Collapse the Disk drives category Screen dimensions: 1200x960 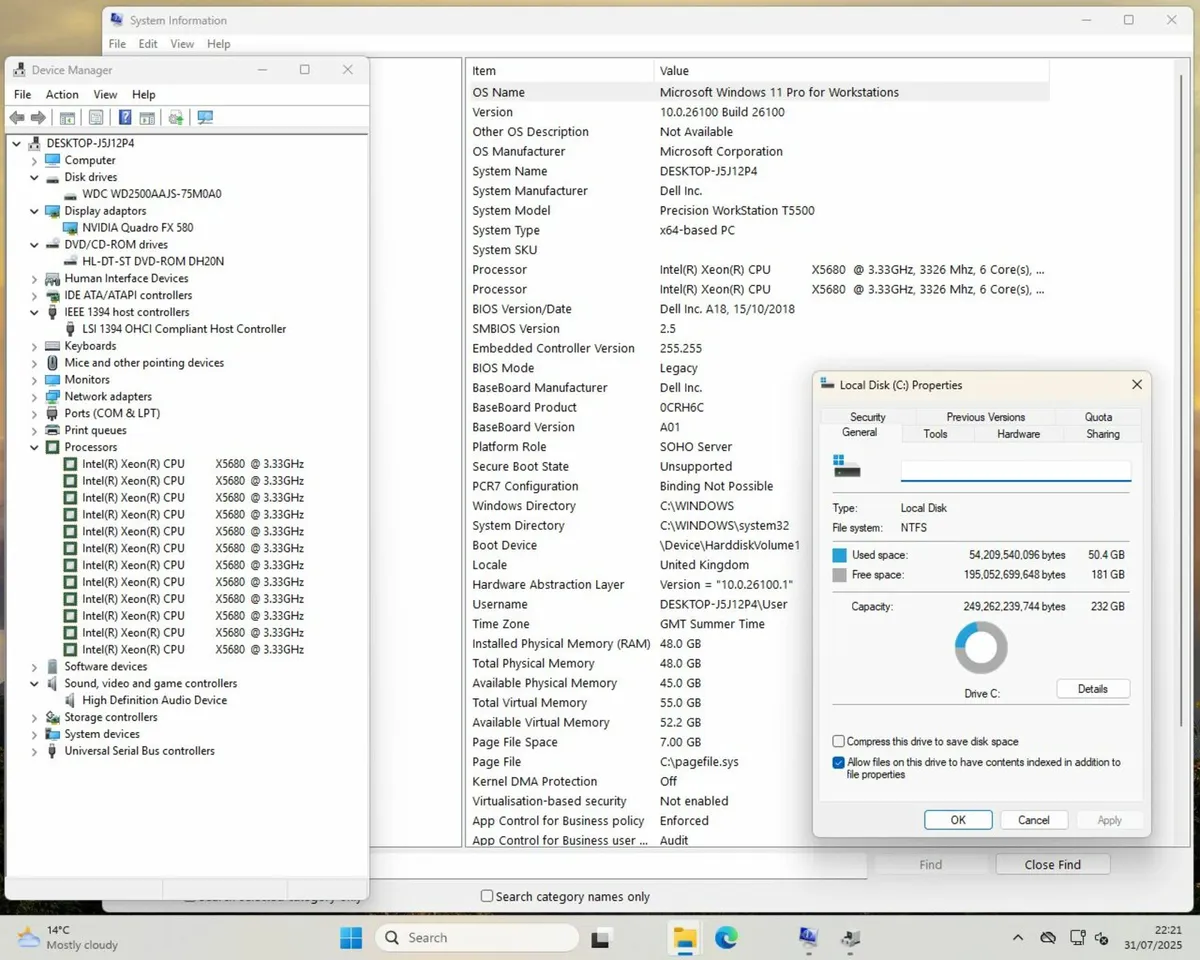(34, 177)
